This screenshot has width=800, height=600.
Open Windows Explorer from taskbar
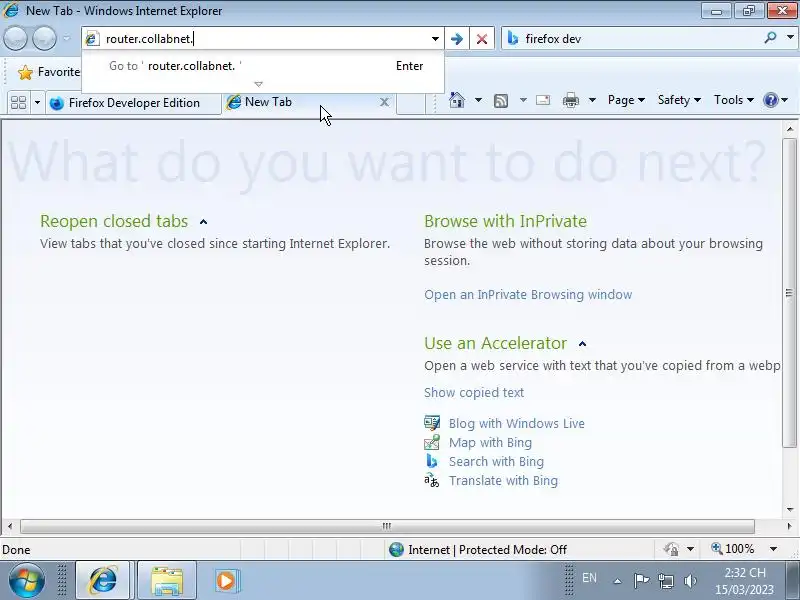tap(166, 581)
